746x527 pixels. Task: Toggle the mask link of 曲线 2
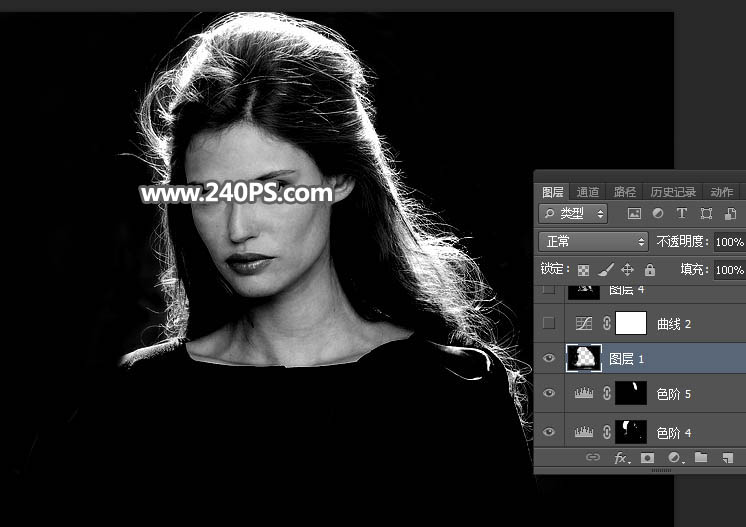click(607, 323)
